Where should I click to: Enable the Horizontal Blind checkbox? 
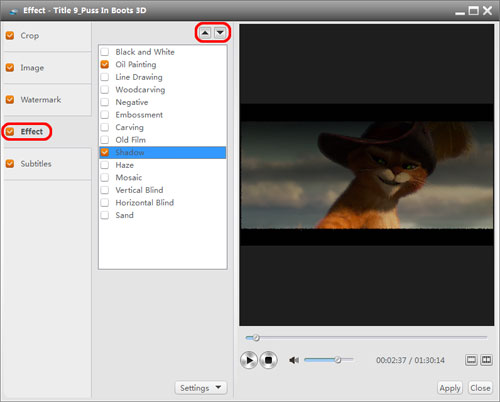pyautogui.click(x=105, y=202)
